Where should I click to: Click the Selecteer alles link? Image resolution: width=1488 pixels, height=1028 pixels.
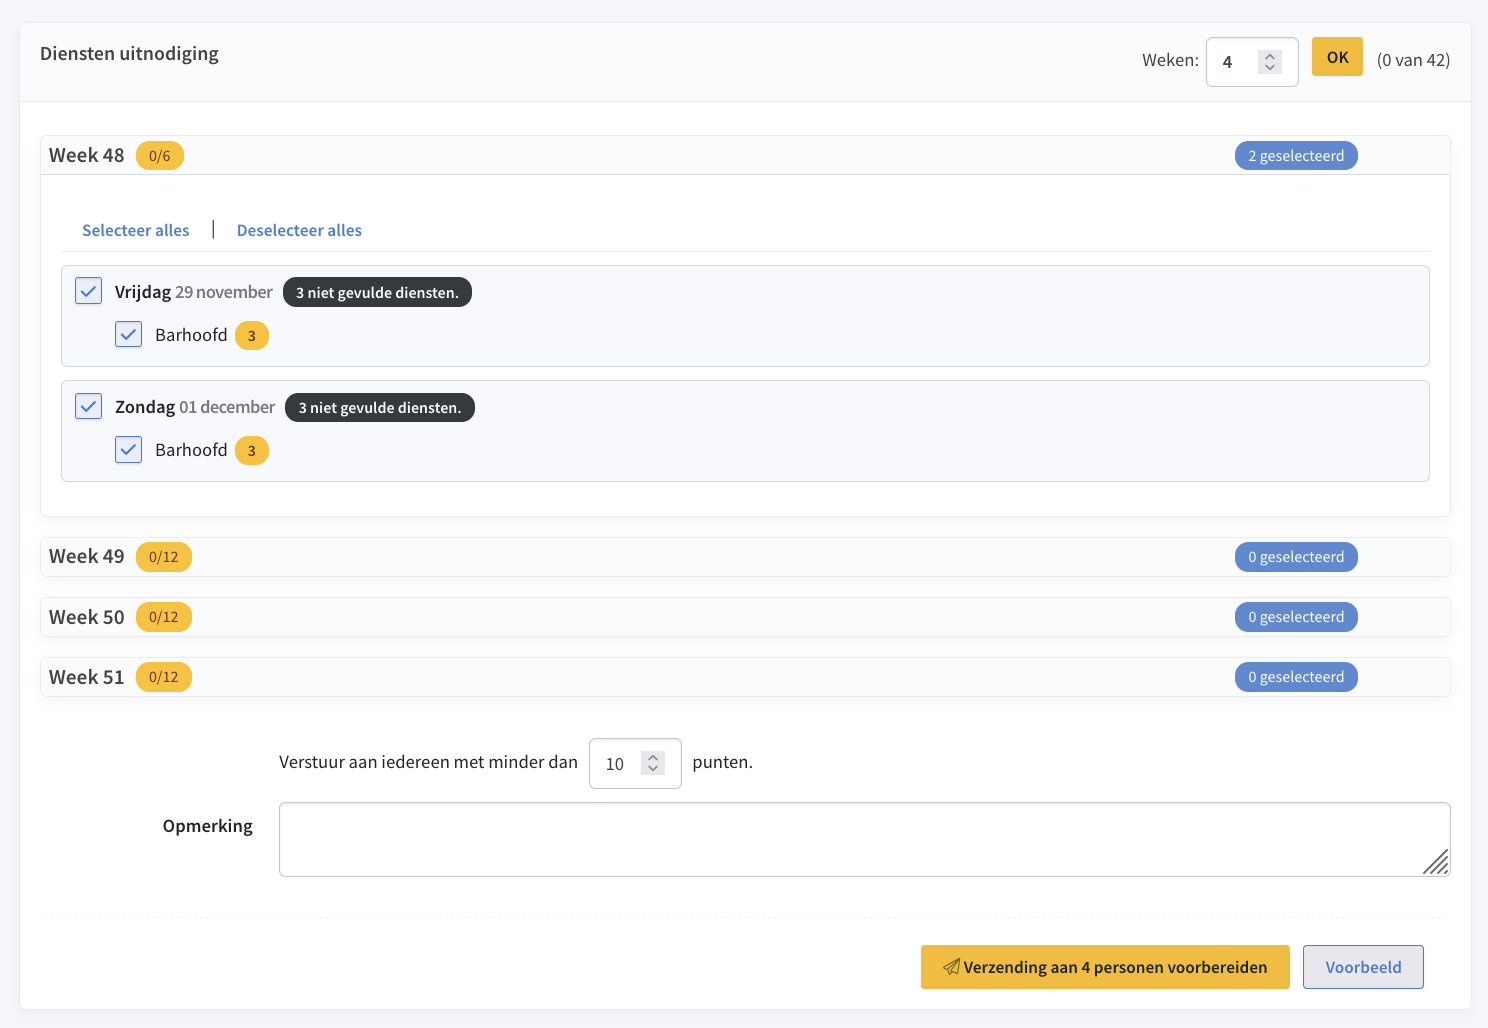point(136,230)
